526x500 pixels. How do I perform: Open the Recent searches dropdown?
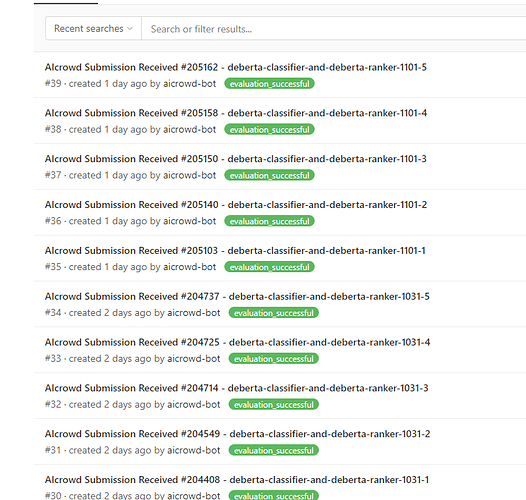(x=93, y=29)
